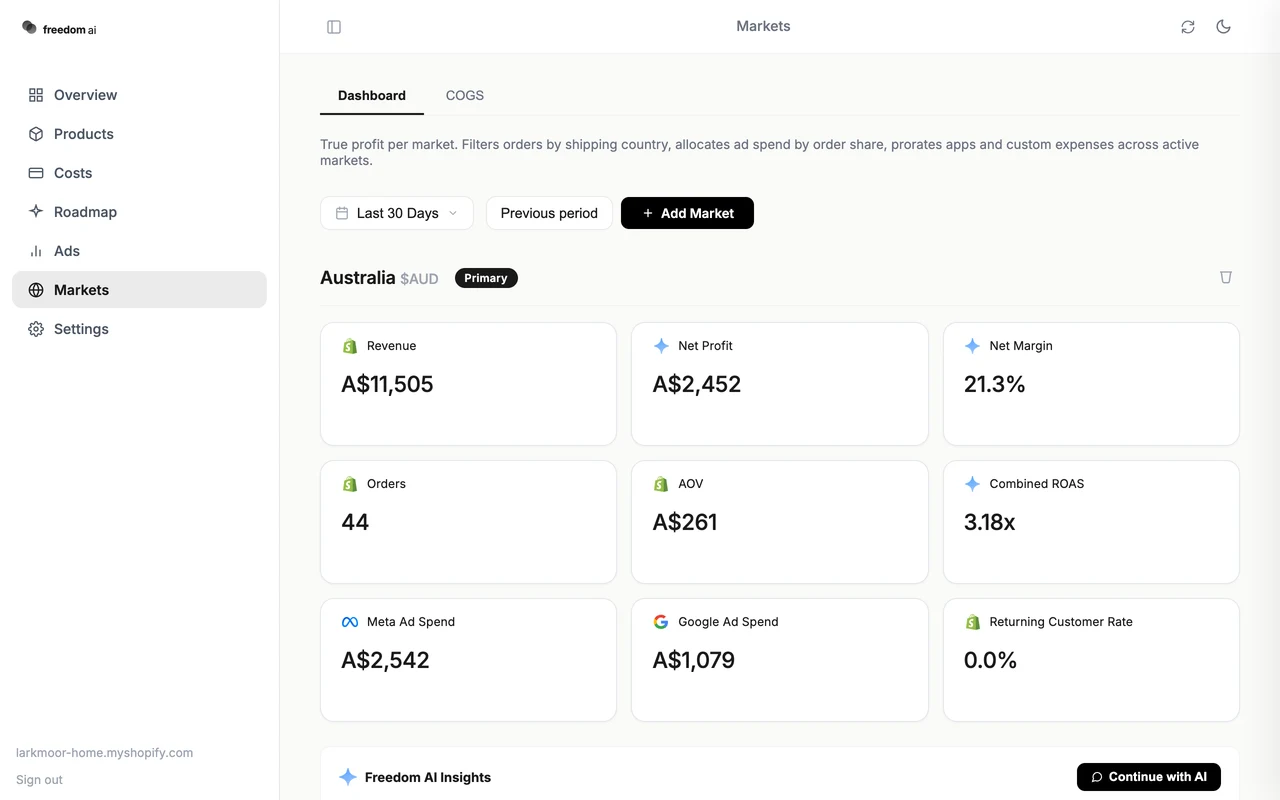Click the sparkle icon on Net Margin card
The height and width of the screenshot is (800, 1280).
click(x=972, y=346)
